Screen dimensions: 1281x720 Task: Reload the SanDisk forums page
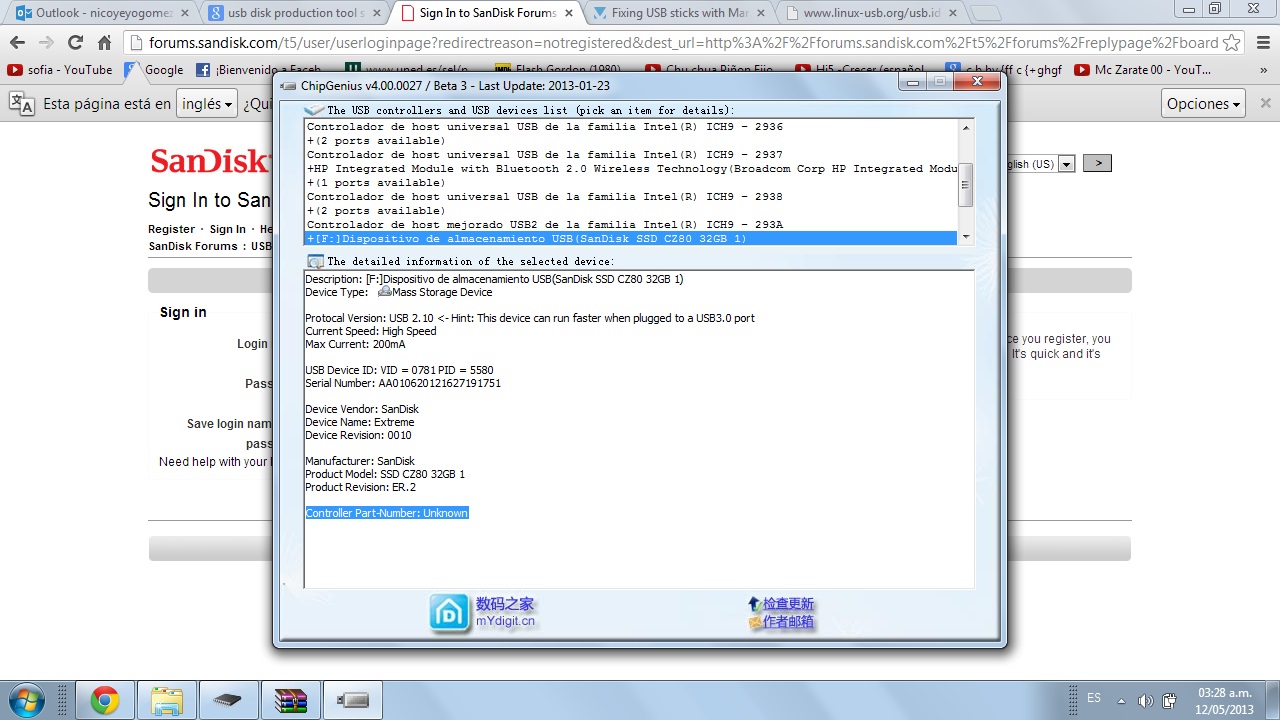75,43
